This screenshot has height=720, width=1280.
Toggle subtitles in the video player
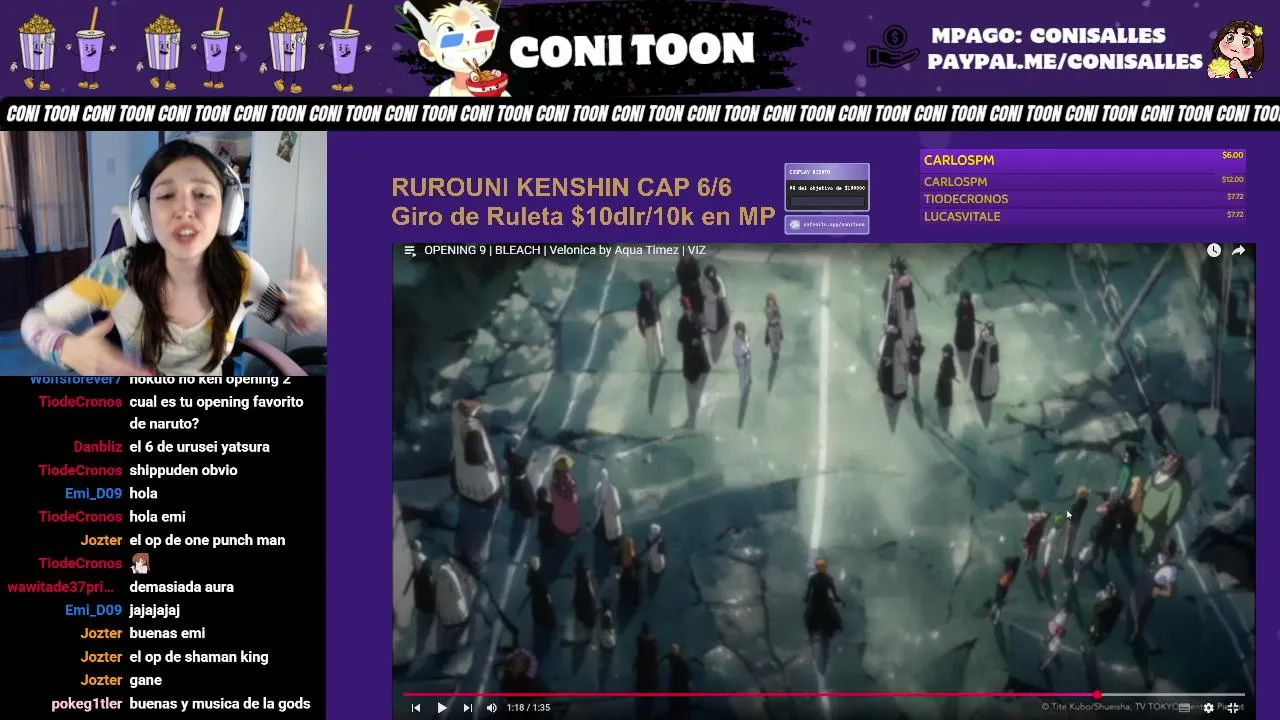1184,708
